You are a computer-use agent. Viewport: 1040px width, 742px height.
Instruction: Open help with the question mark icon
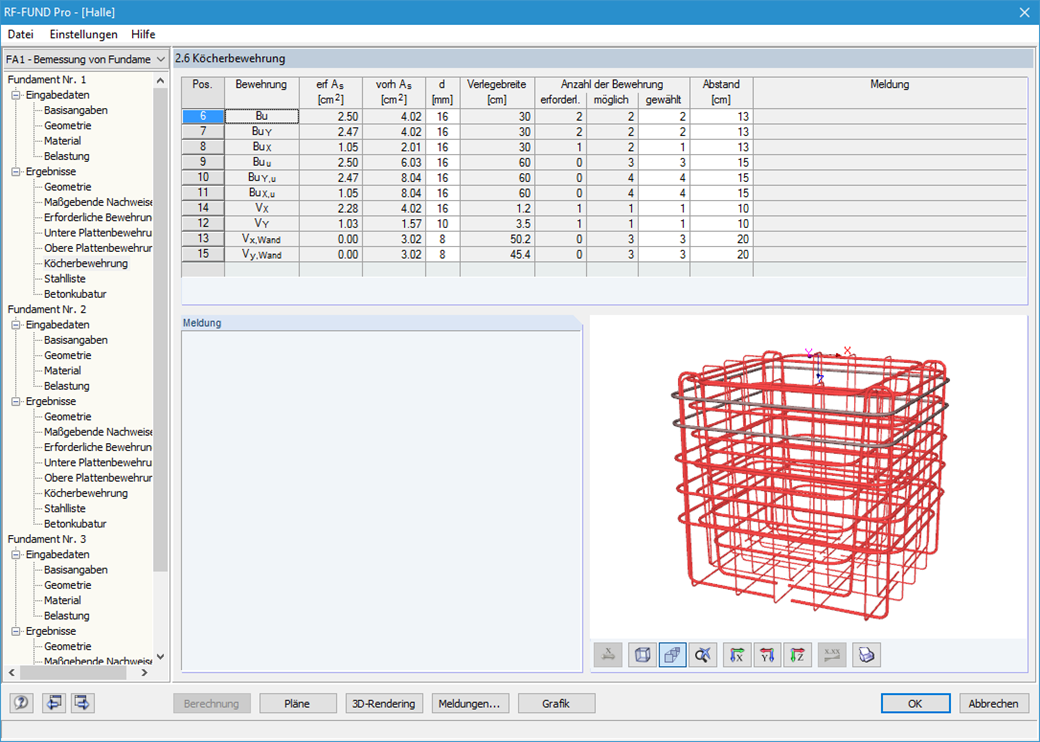21,702
